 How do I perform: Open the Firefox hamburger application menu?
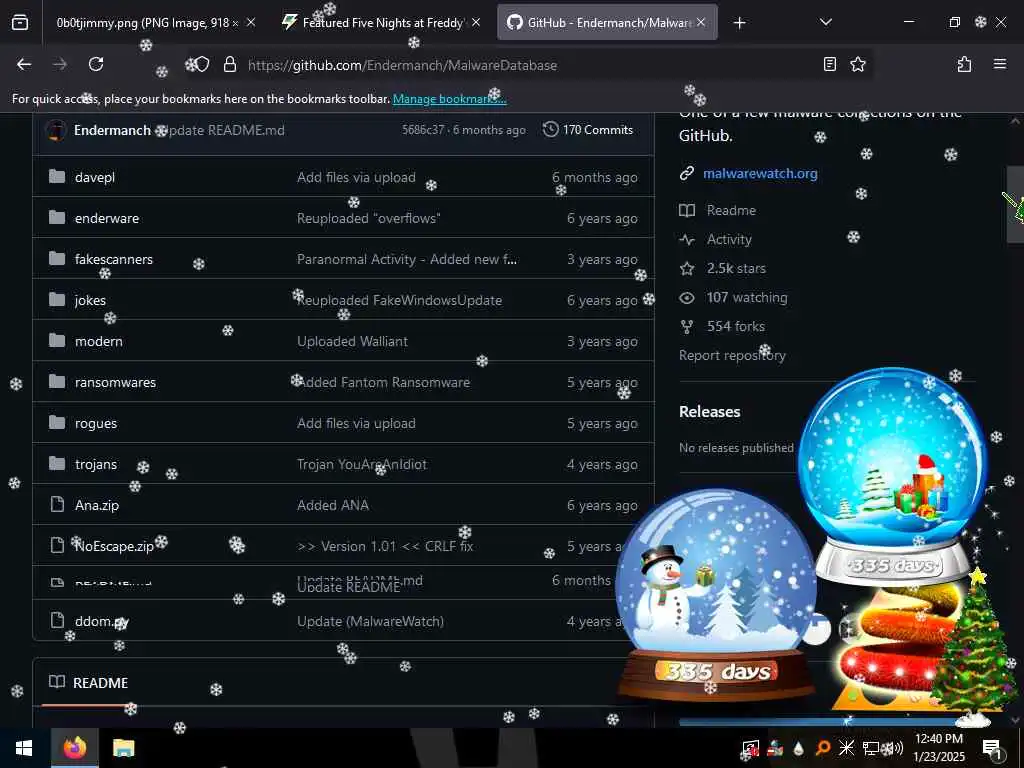click(x=999, y=64)
